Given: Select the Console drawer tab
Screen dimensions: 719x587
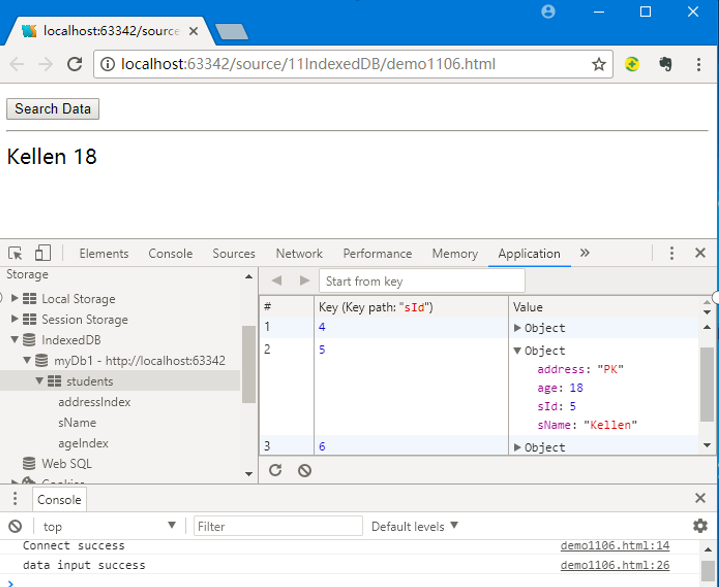Looking at the screenshot, I should 59,500.
